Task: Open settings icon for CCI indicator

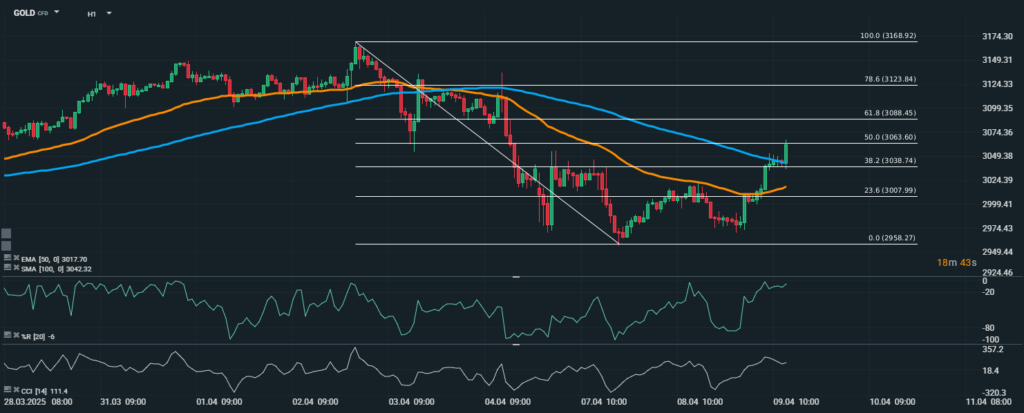Action: 8,389
